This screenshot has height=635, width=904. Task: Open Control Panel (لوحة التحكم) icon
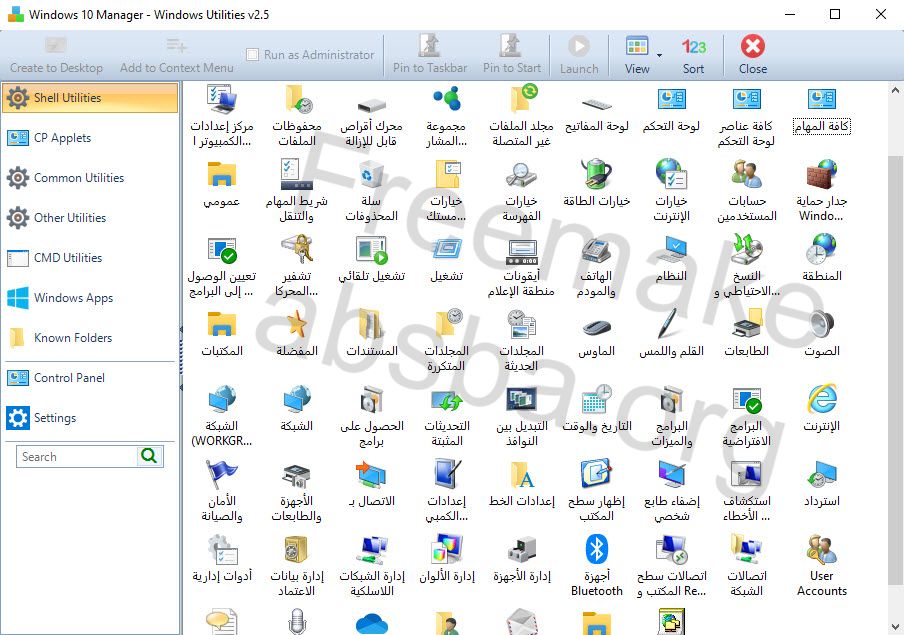pyautogui.click(x=671, y=99)
